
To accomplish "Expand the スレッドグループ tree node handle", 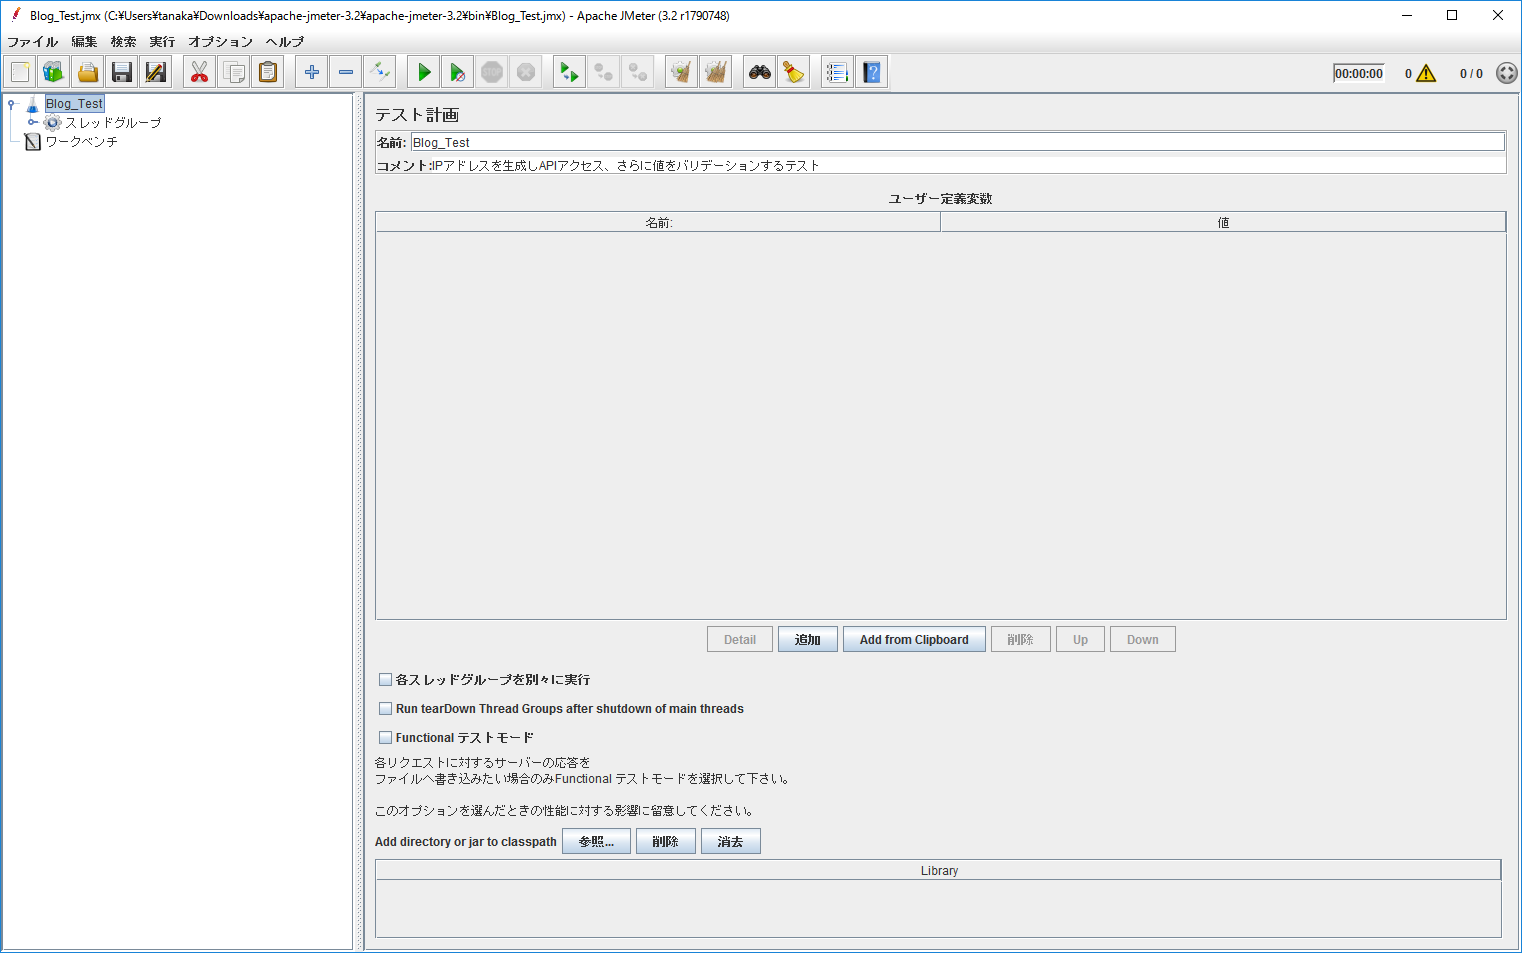I will (32, 122).
